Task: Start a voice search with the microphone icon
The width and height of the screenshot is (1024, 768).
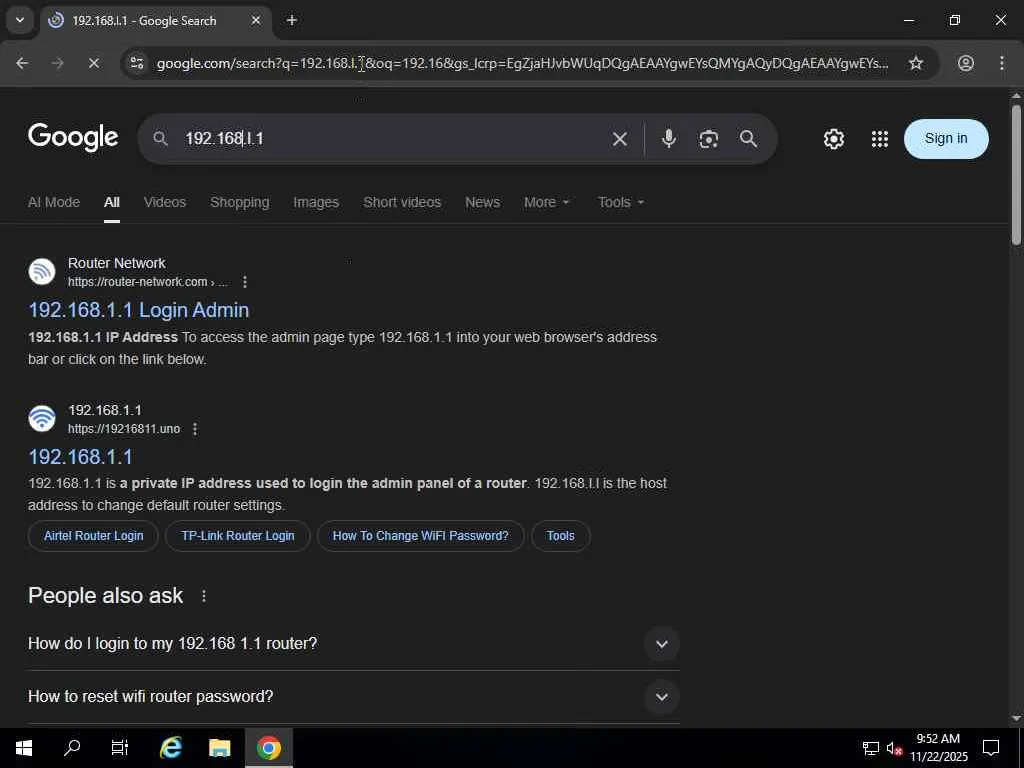Action: click(668, 138)
